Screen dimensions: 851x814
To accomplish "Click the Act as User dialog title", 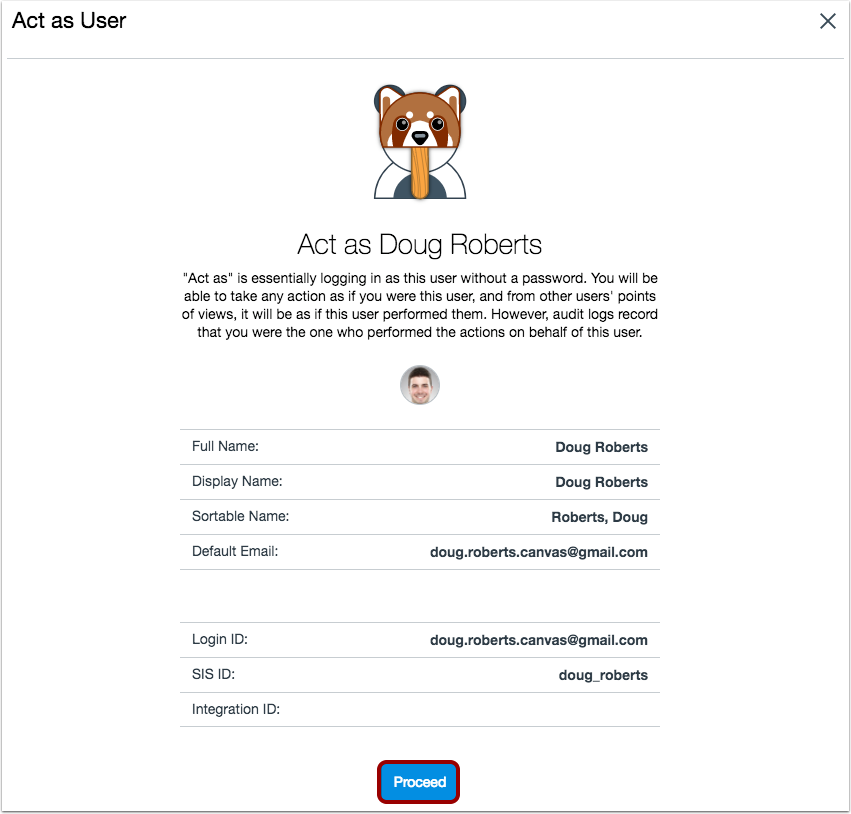I will point(68,20).
